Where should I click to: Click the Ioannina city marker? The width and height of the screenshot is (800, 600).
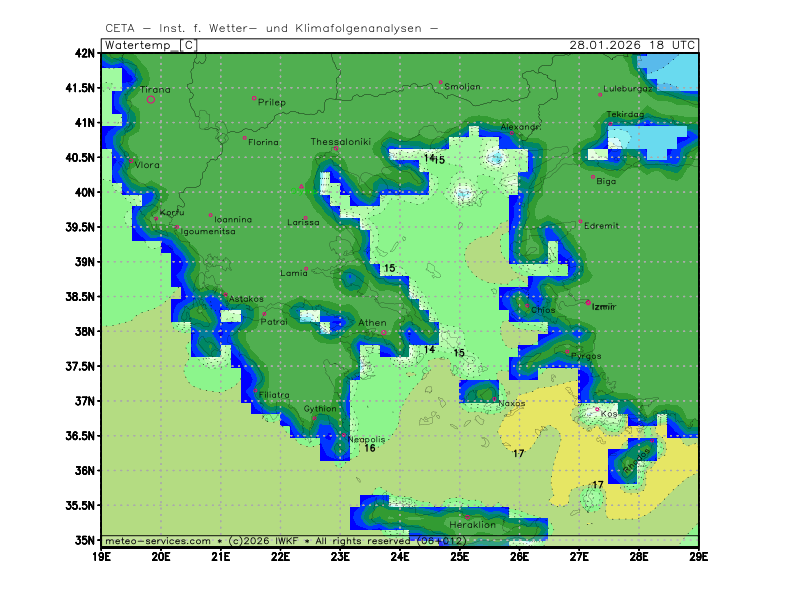click(x=210, y=215)
